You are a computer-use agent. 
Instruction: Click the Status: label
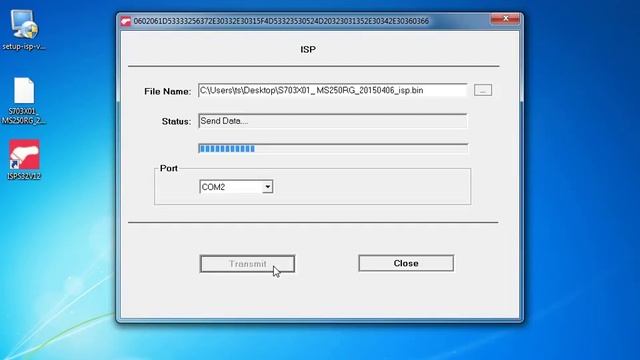tap(176, 122)
